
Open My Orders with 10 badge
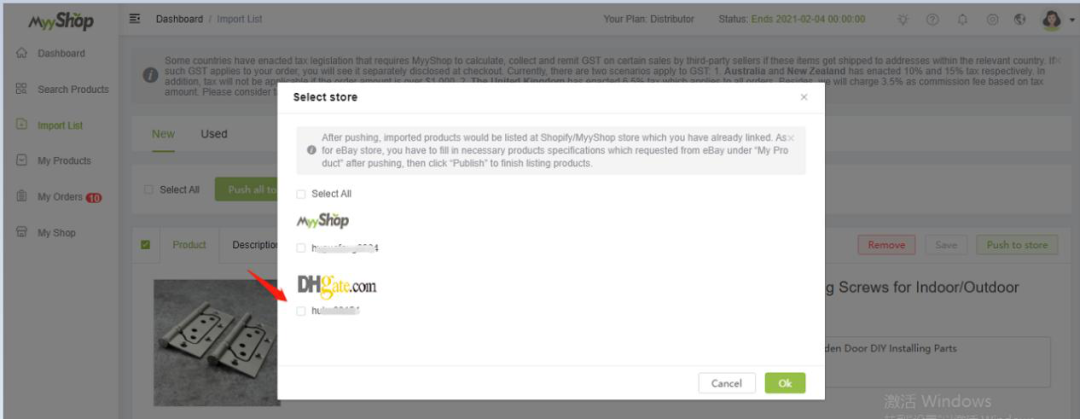pos(59,197)
